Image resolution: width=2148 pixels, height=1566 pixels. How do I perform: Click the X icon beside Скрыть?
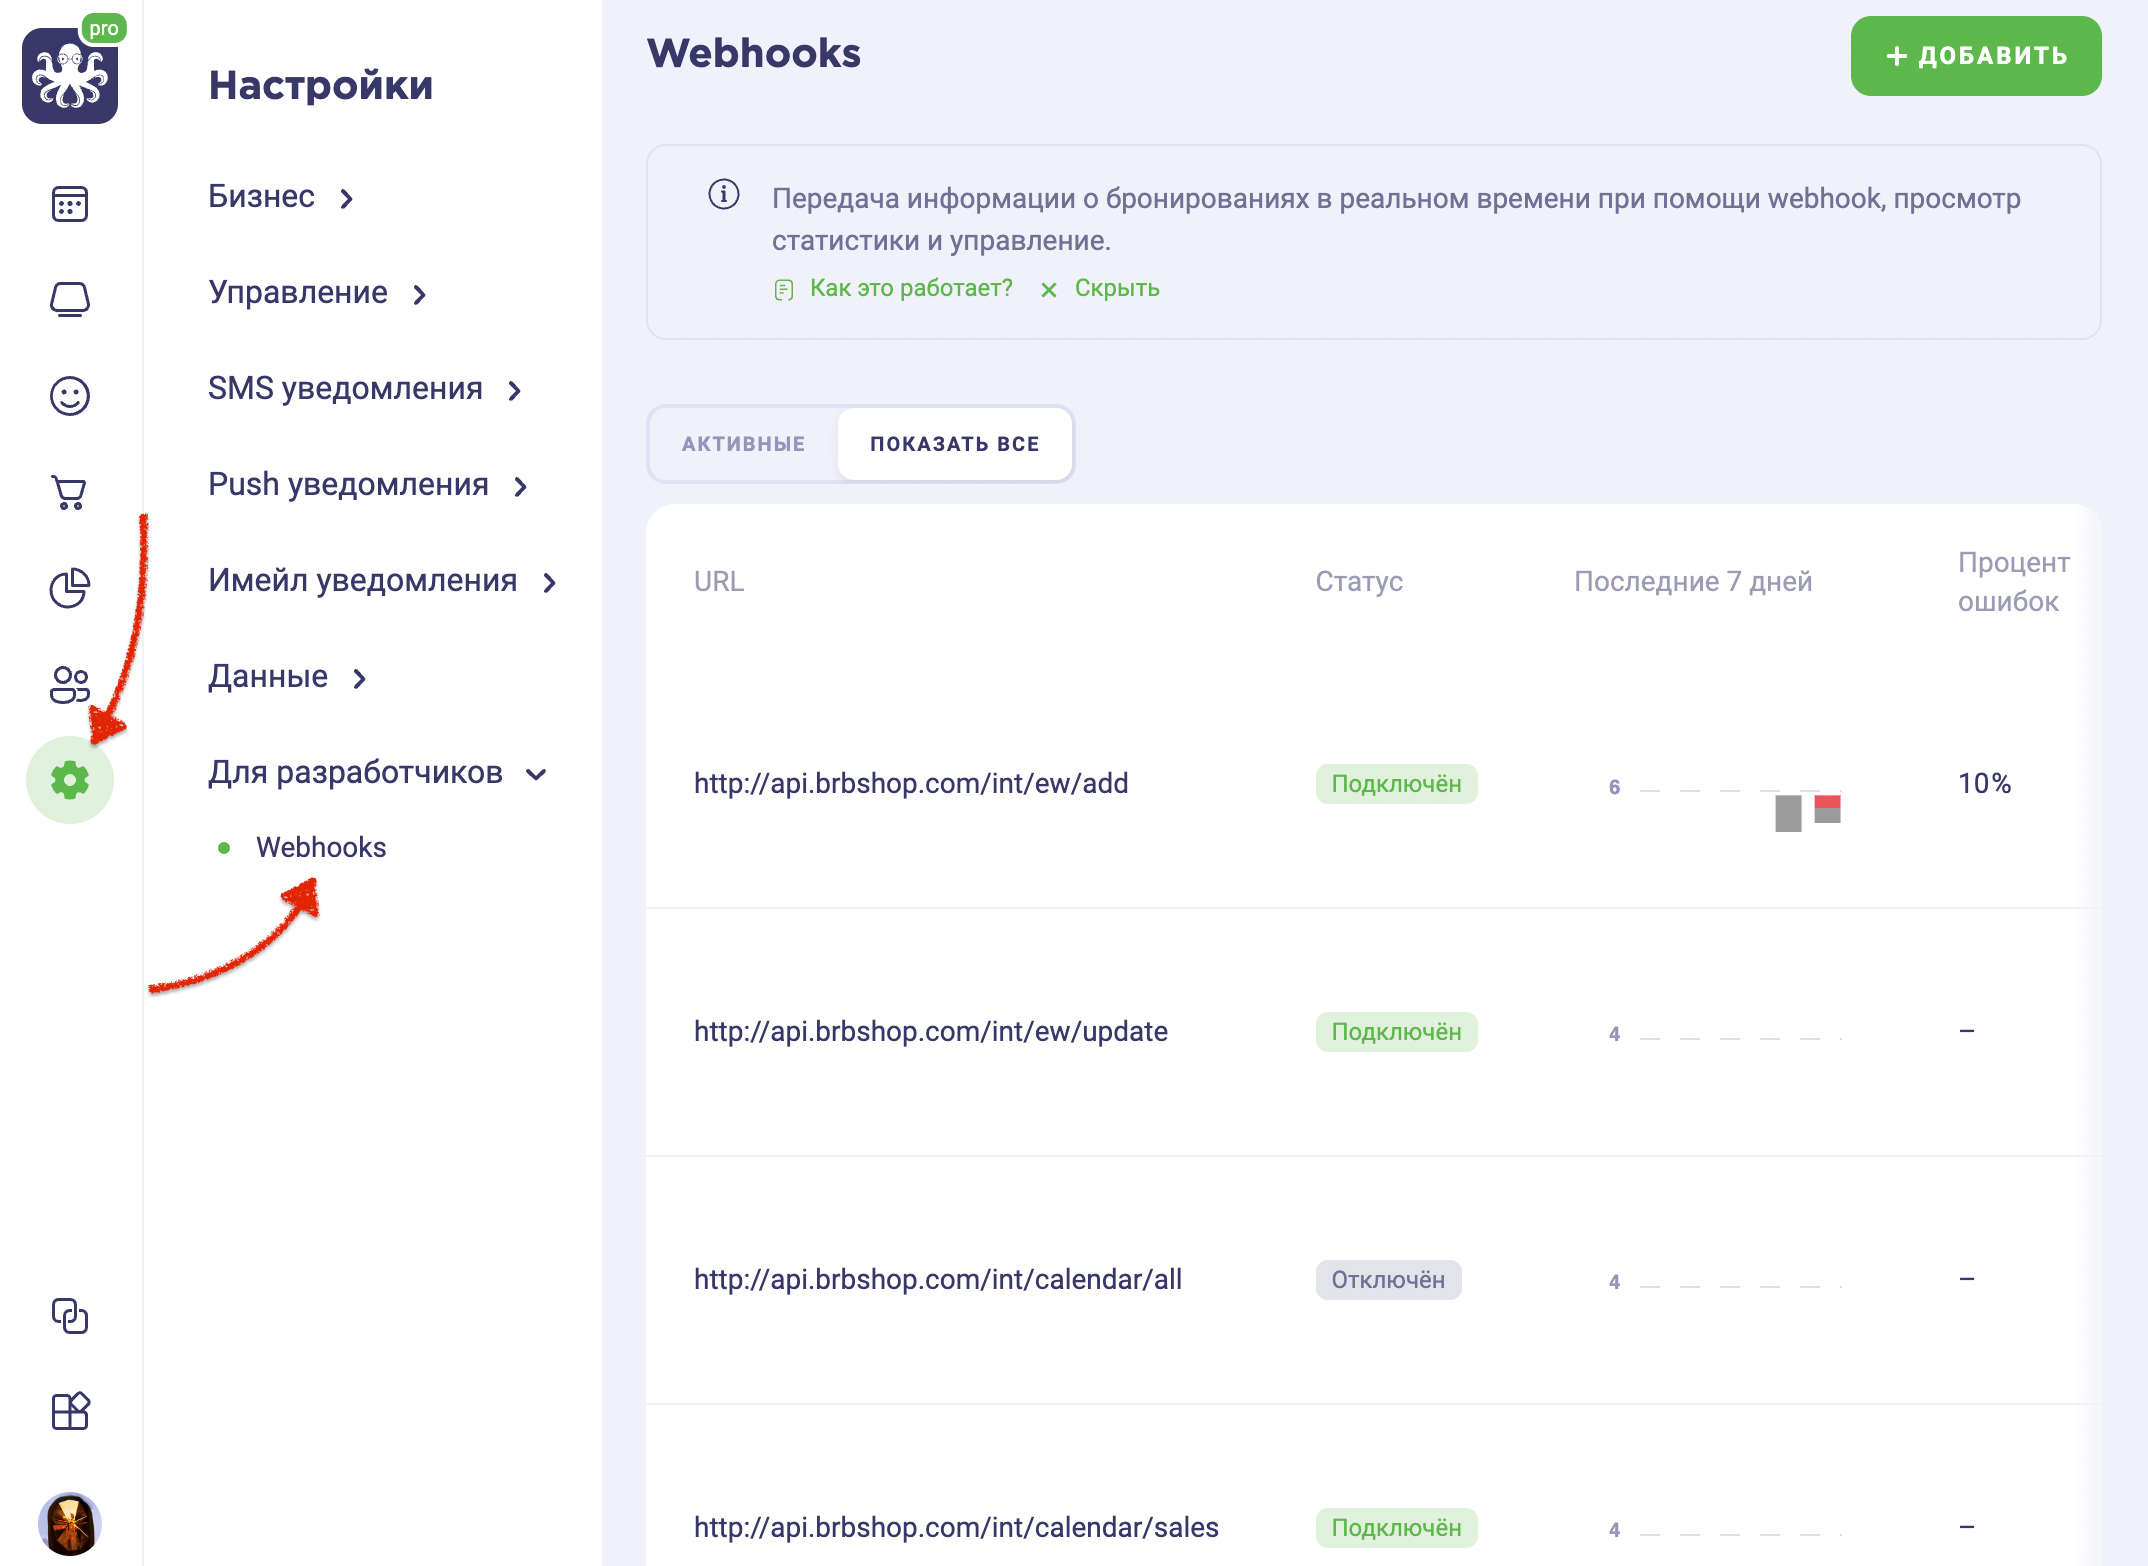[1049, 290]
